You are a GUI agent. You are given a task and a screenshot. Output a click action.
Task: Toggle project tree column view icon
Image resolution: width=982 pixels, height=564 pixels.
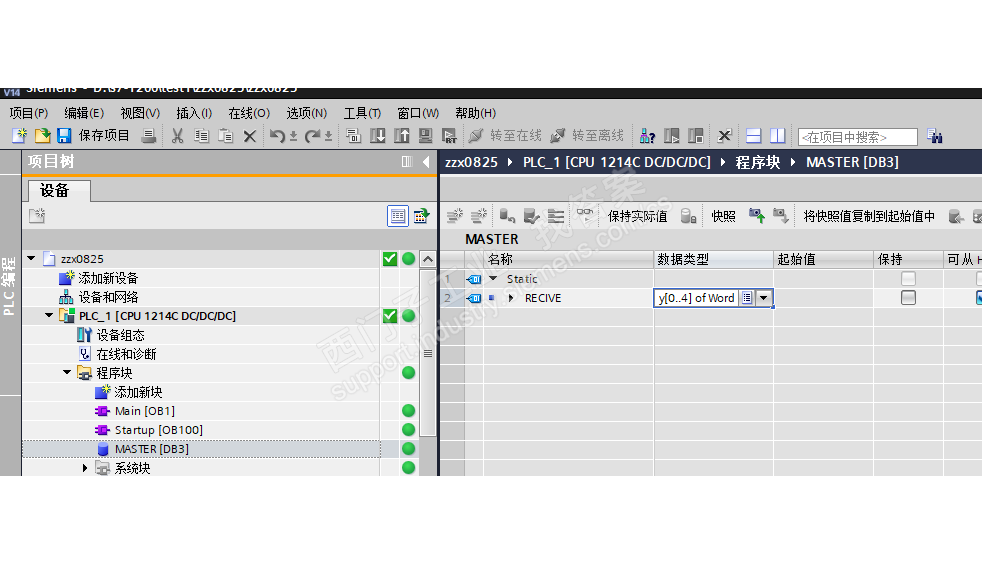407,162
